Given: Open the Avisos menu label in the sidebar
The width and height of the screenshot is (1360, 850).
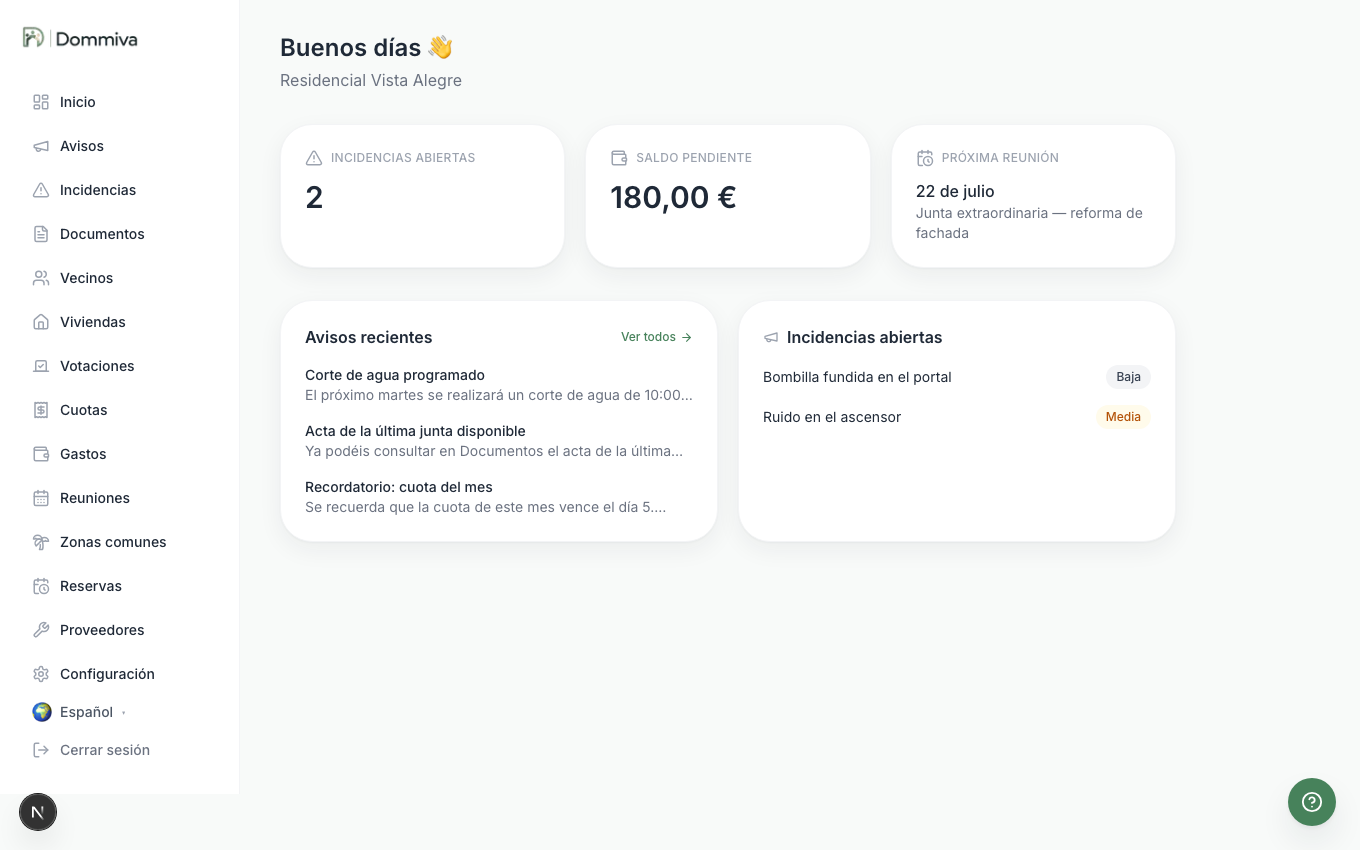Looking at the screenshot, I should [x=82, y=146].
